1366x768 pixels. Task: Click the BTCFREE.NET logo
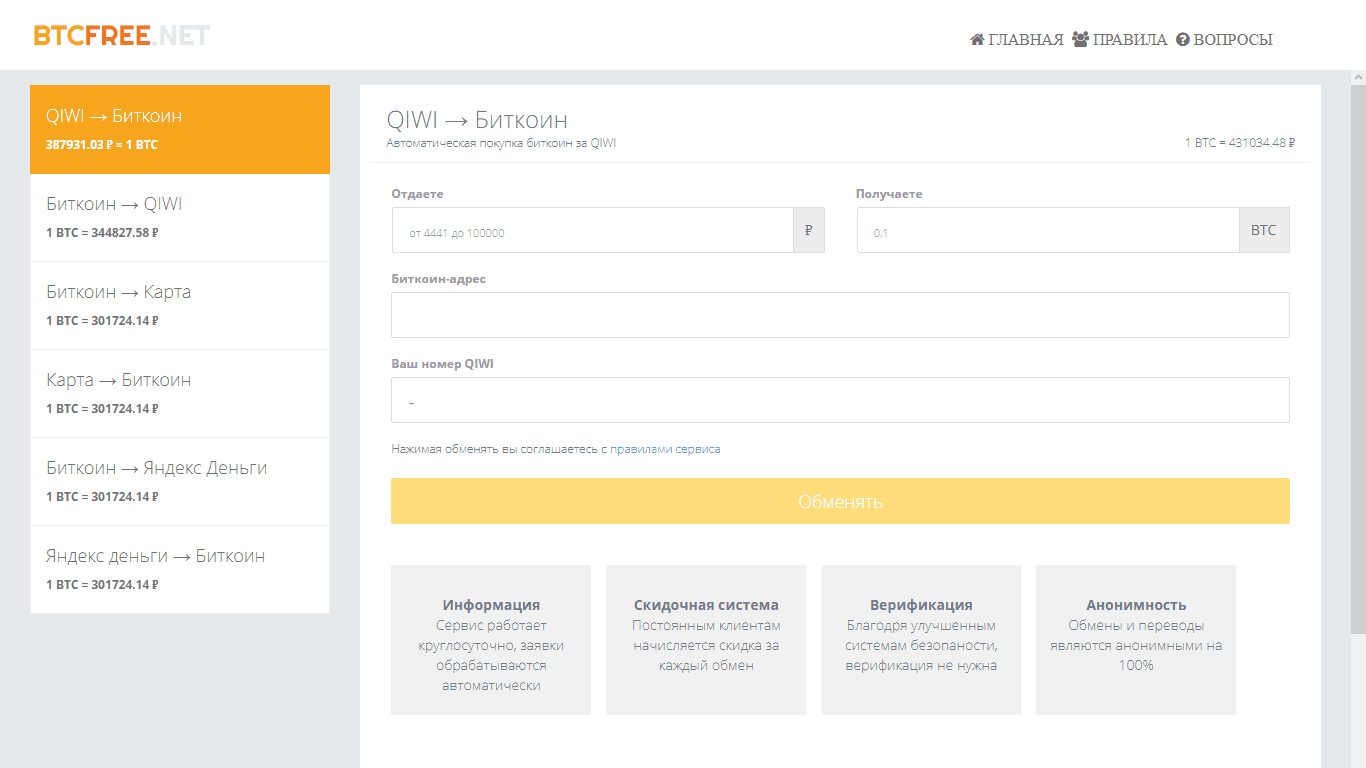121,36
